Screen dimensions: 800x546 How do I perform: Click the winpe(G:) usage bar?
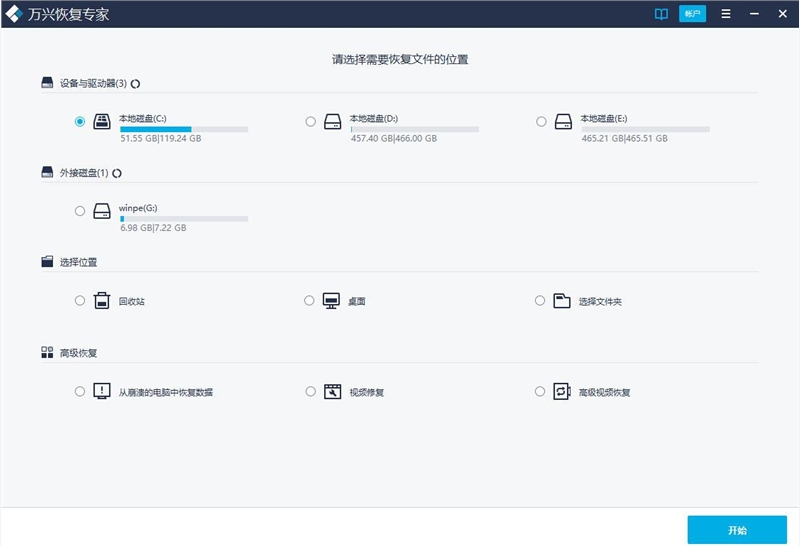pos(184,219)
